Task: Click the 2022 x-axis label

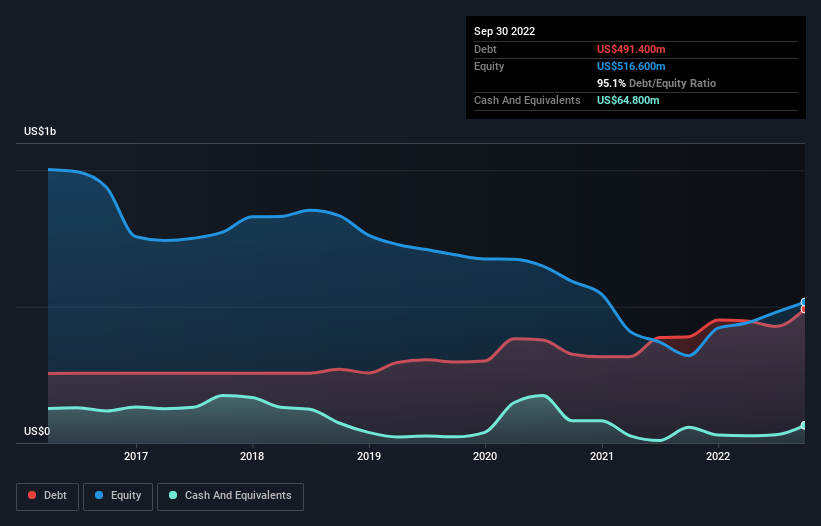Action: (x=718, y=456)
